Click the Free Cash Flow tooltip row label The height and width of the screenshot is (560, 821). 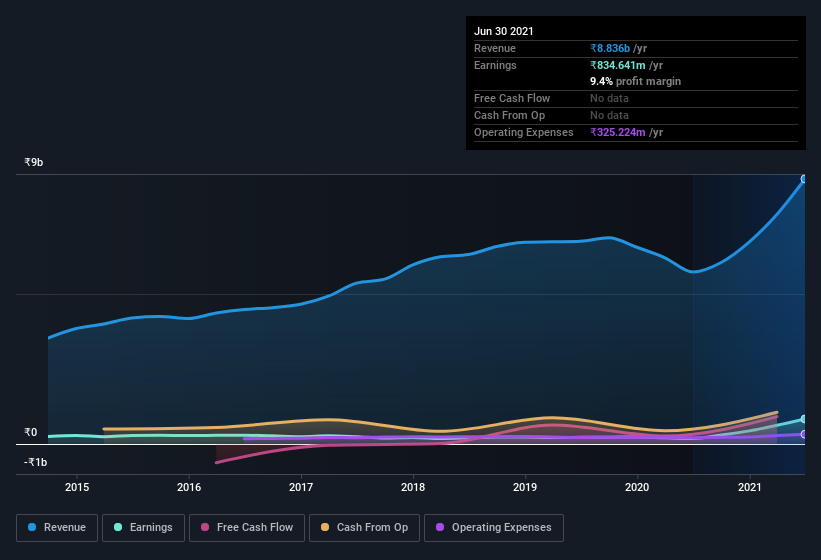pos(512,98)
